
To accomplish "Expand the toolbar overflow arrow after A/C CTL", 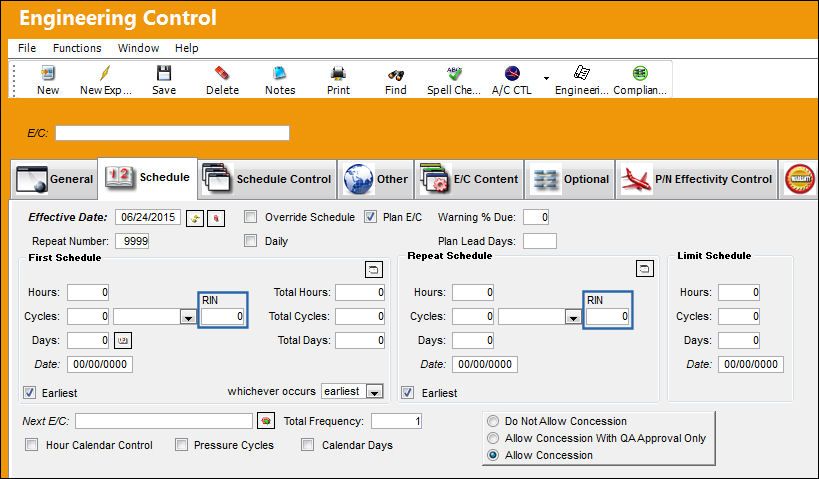I will (546, 78).
